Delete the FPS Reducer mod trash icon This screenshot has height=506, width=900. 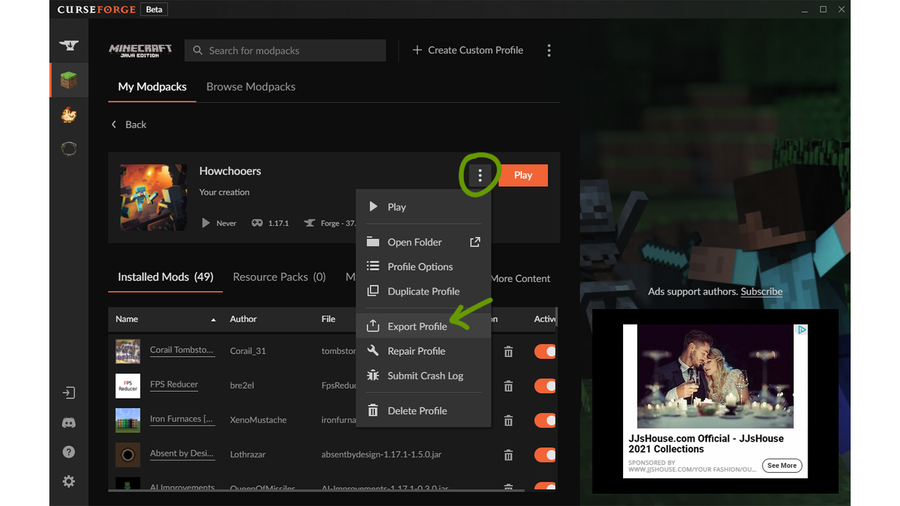(x=509, y=386)
